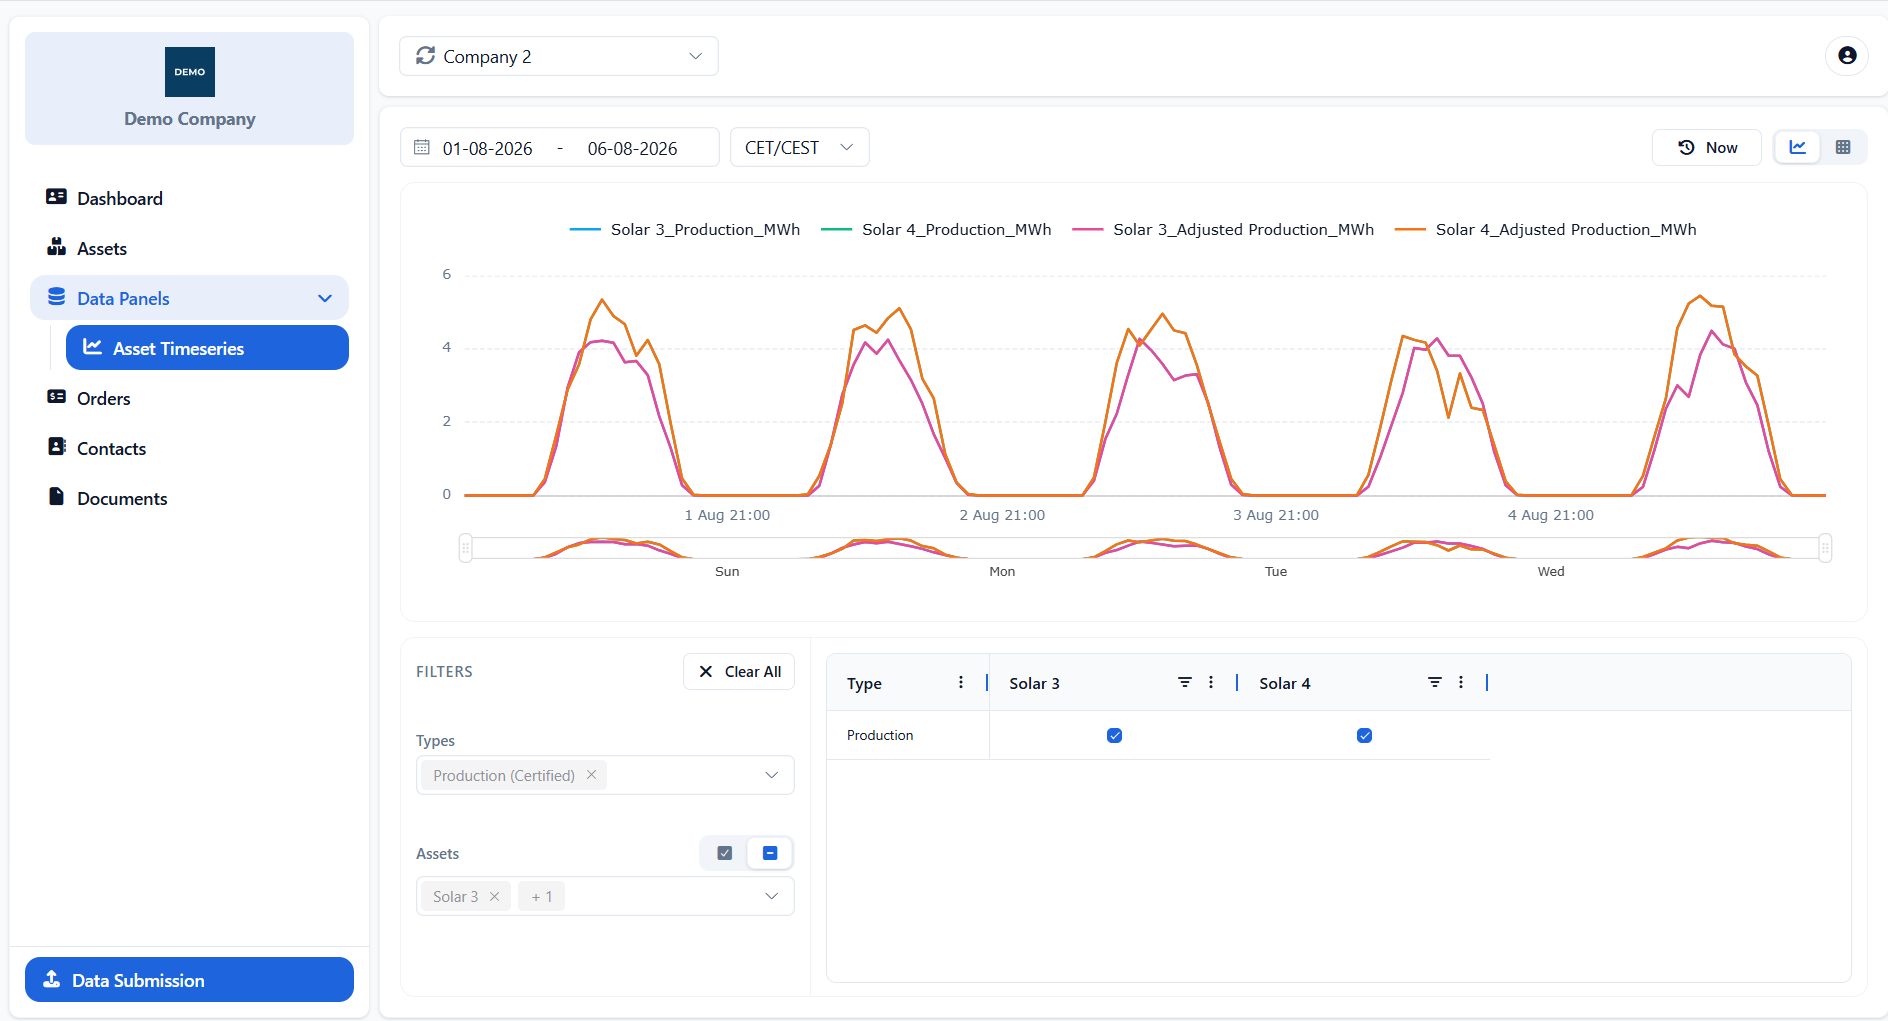
Task: Switch to line chart view
Action: coord(1798,147)
